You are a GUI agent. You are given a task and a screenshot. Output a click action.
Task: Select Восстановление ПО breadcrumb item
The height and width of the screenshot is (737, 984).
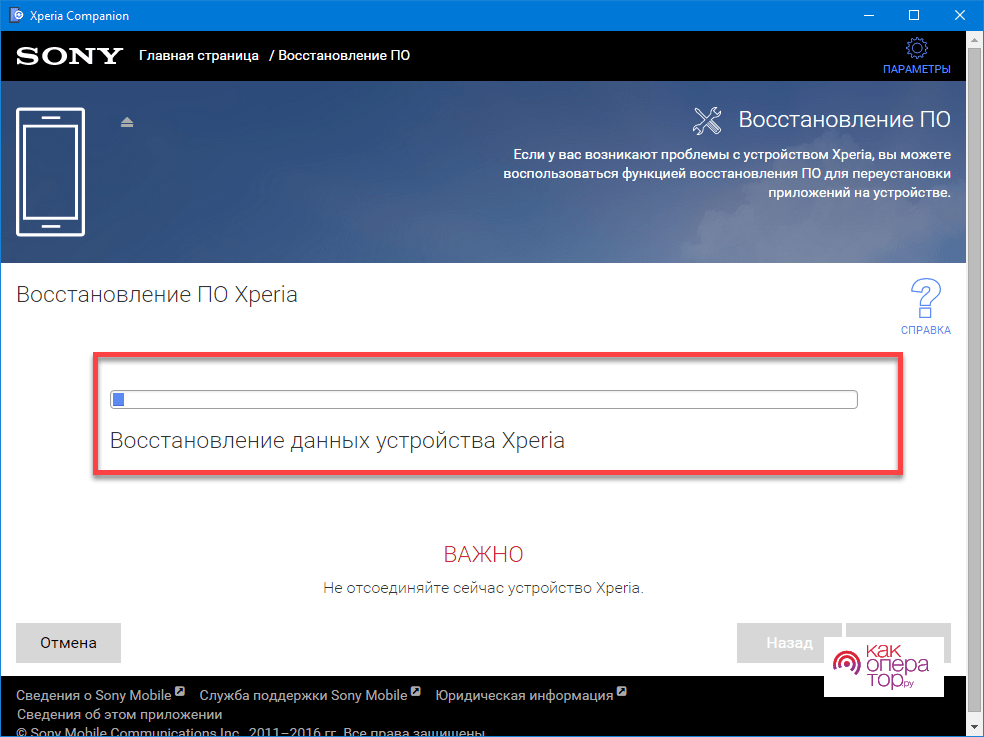[344, 55]
